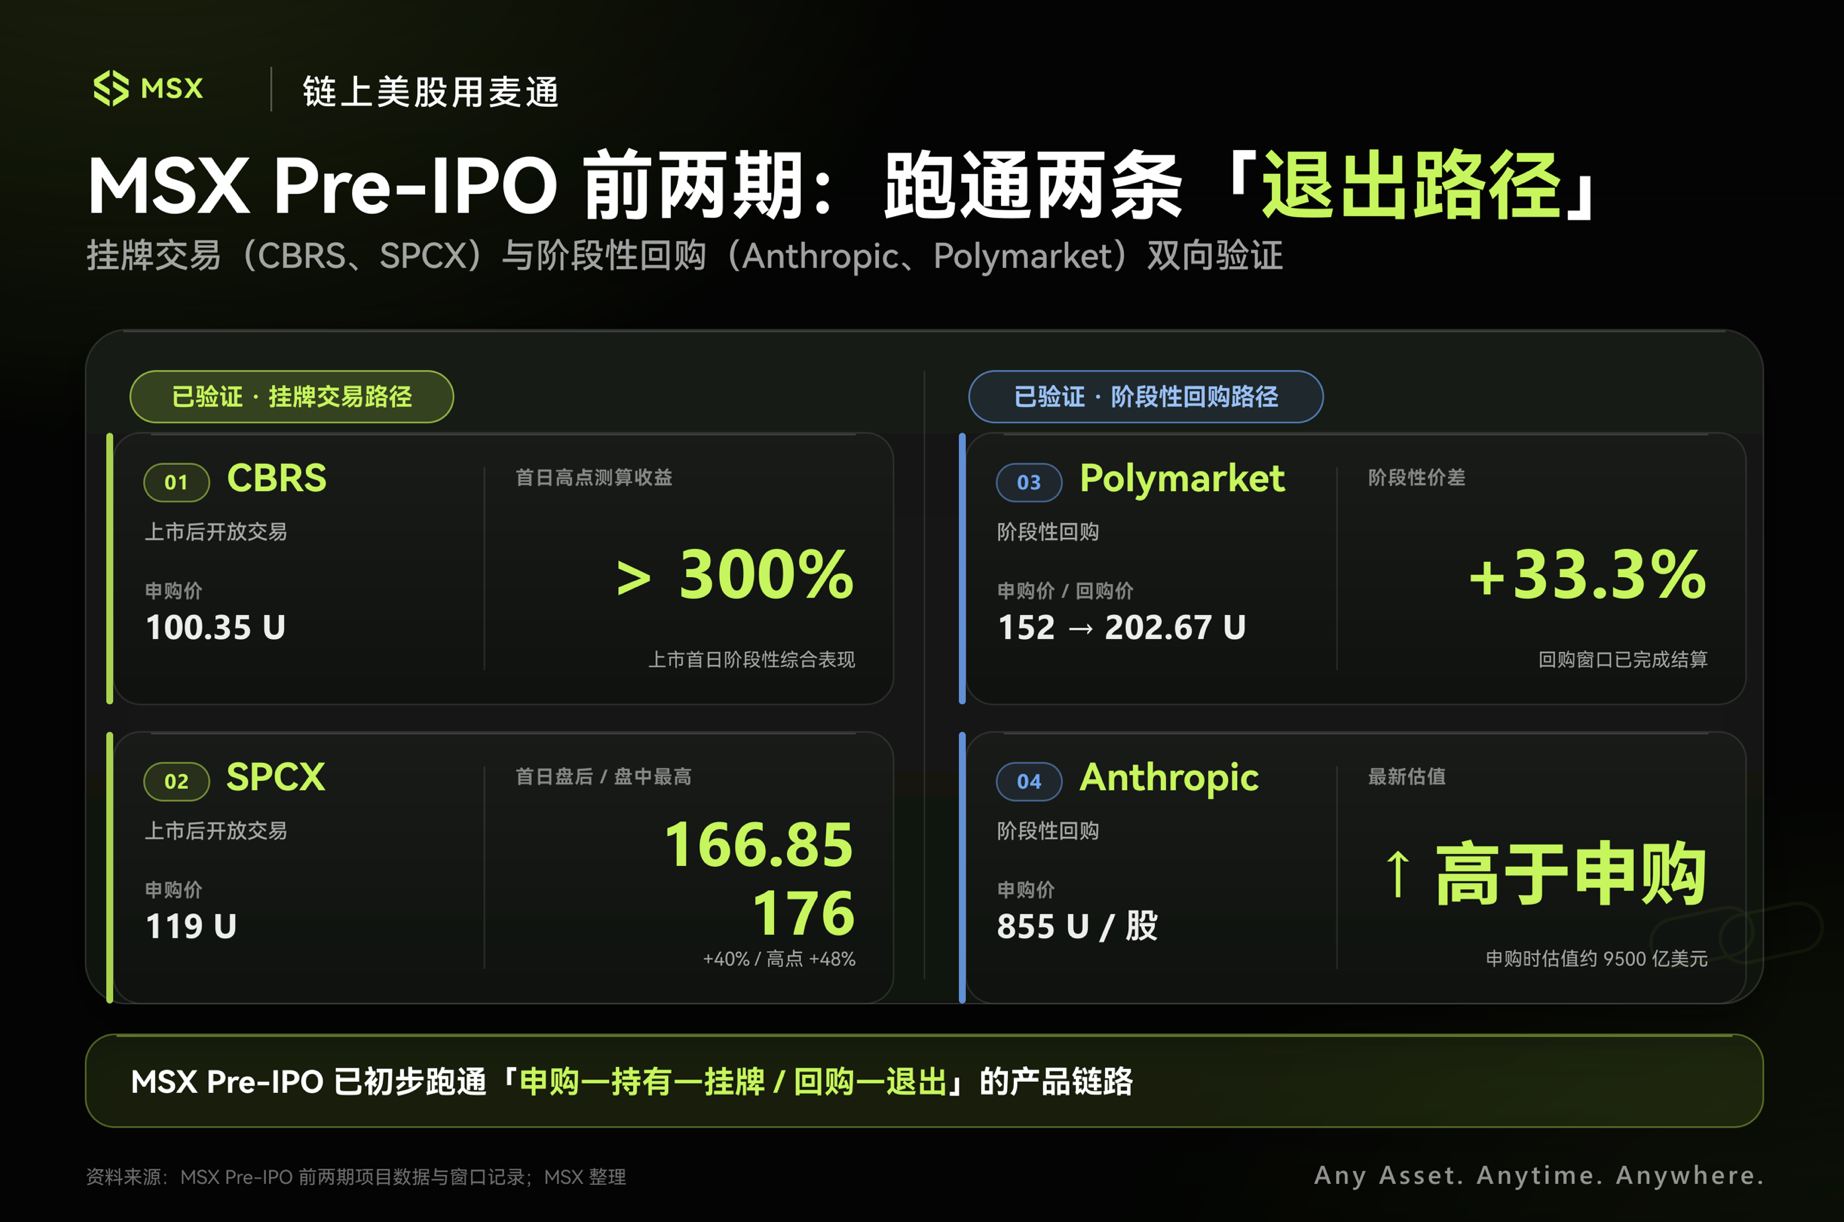Click the green highlighted words "退出路径" in the title
1844x1222 pixels.
1412,185
